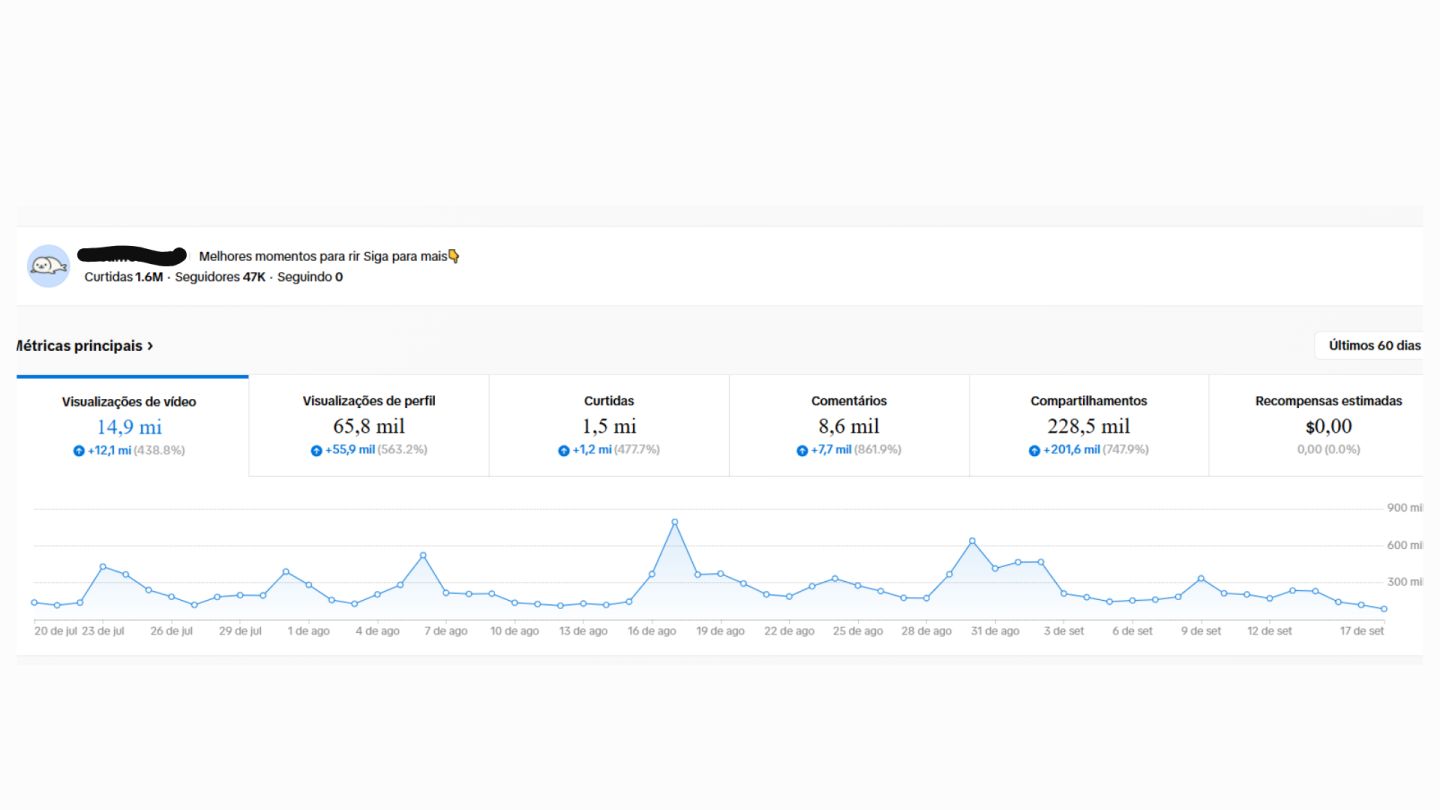Screen dimensions: 1440x810
Task: Click the "900 mi" y-axis label
Action: click(1405, 508)
